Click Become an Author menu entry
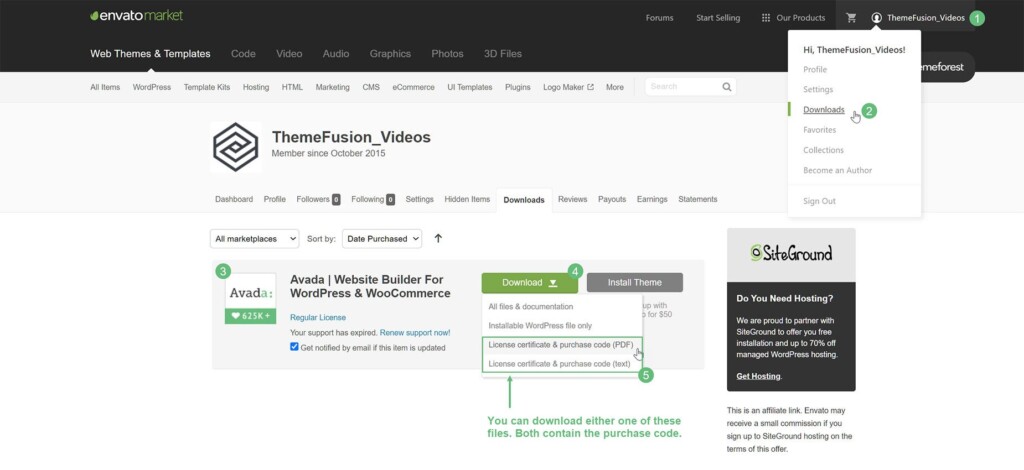This screenshot has height=470, width=1024. coord(837,170)
